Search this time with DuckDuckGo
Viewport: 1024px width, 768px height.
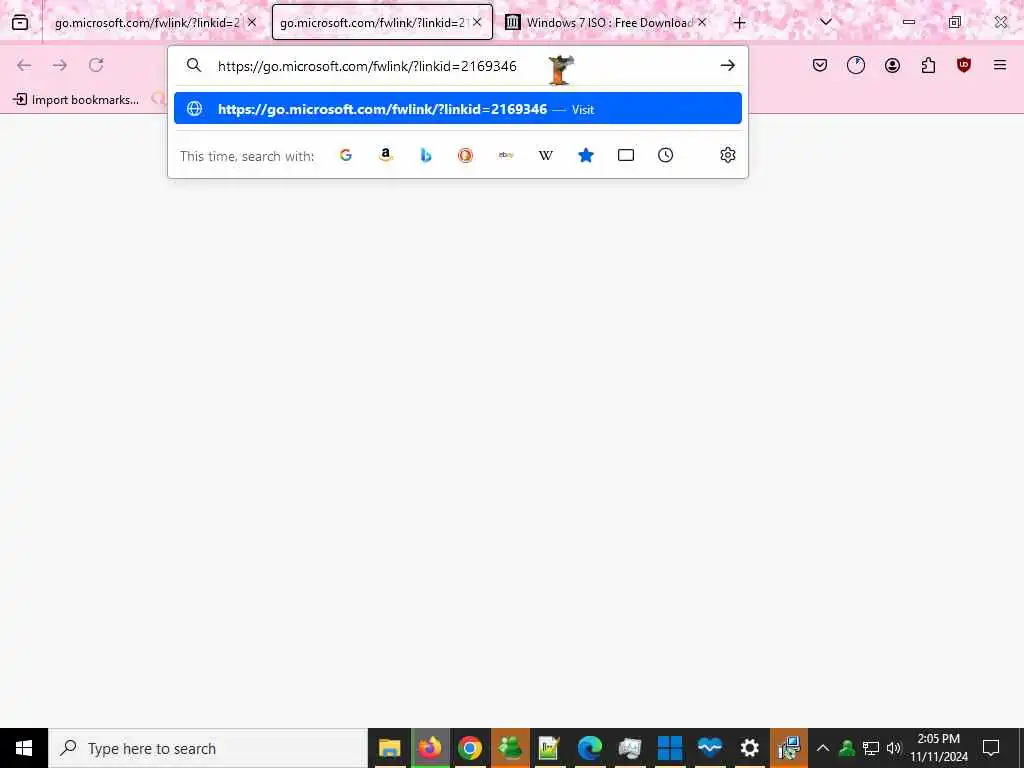466,155
